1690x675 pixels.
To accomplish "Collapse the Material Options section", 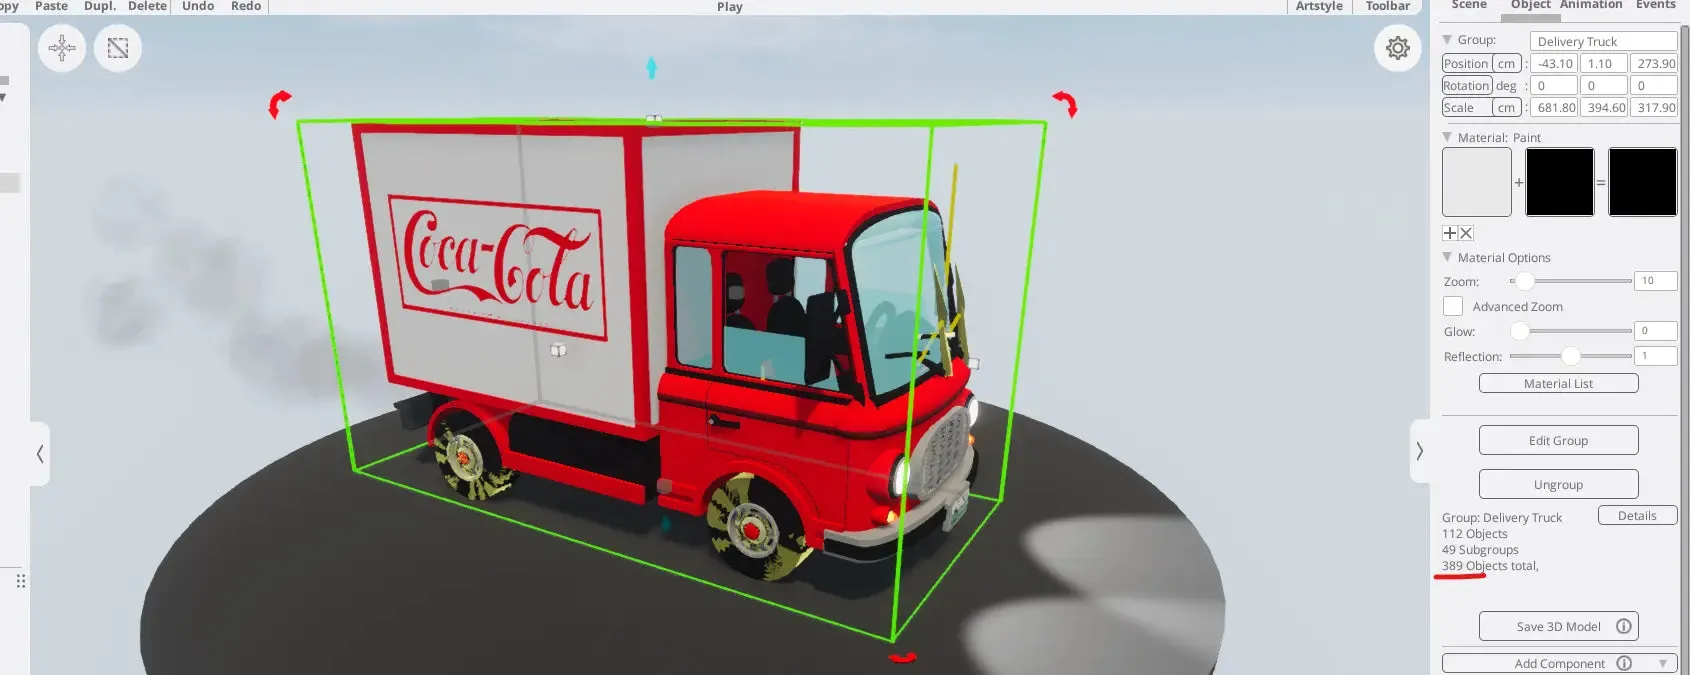I will [1447, 257].
